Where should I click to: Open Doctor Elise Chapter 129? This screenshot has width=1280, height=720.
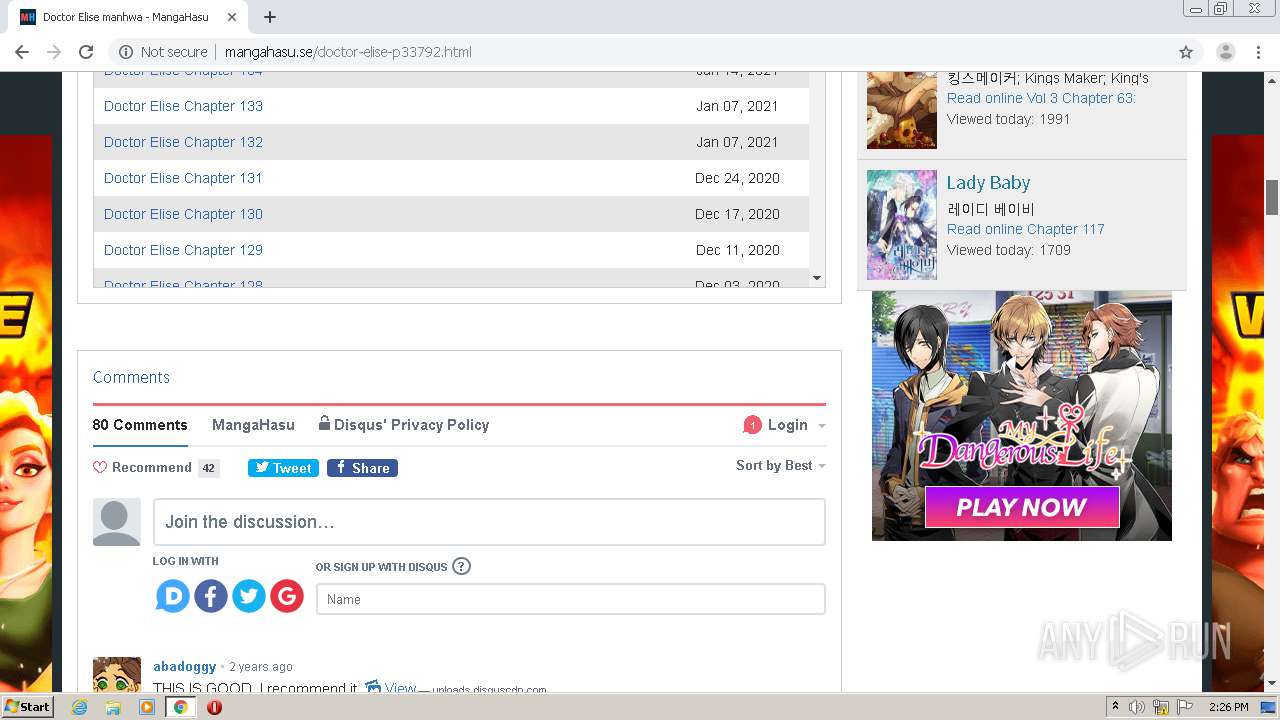coord(183,250)
